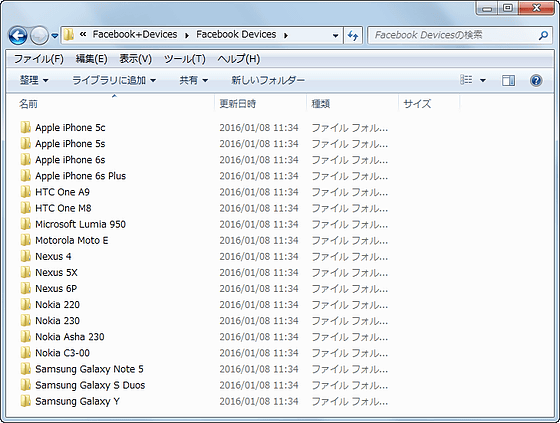Click the Back navigation arrow button

[x=18, y=35]
